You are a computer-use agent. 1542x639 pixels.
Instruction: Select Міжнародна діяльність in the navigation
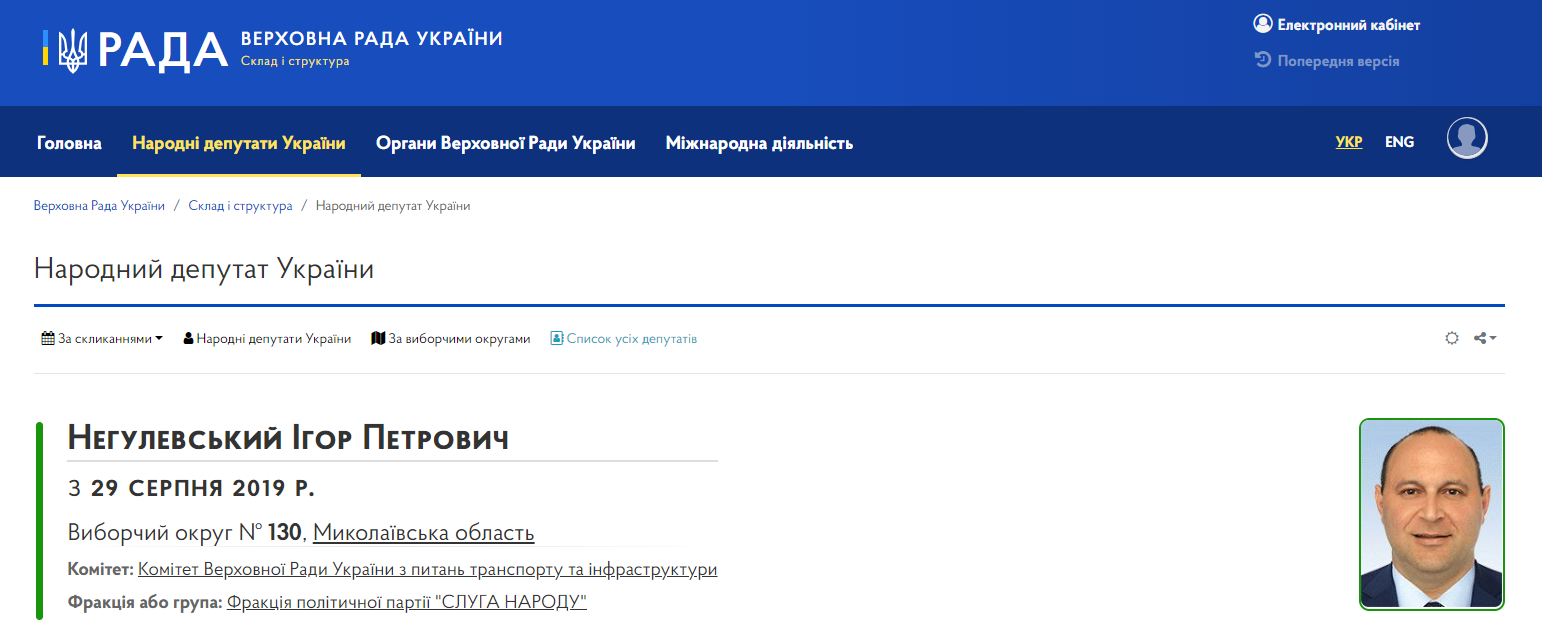759,142
